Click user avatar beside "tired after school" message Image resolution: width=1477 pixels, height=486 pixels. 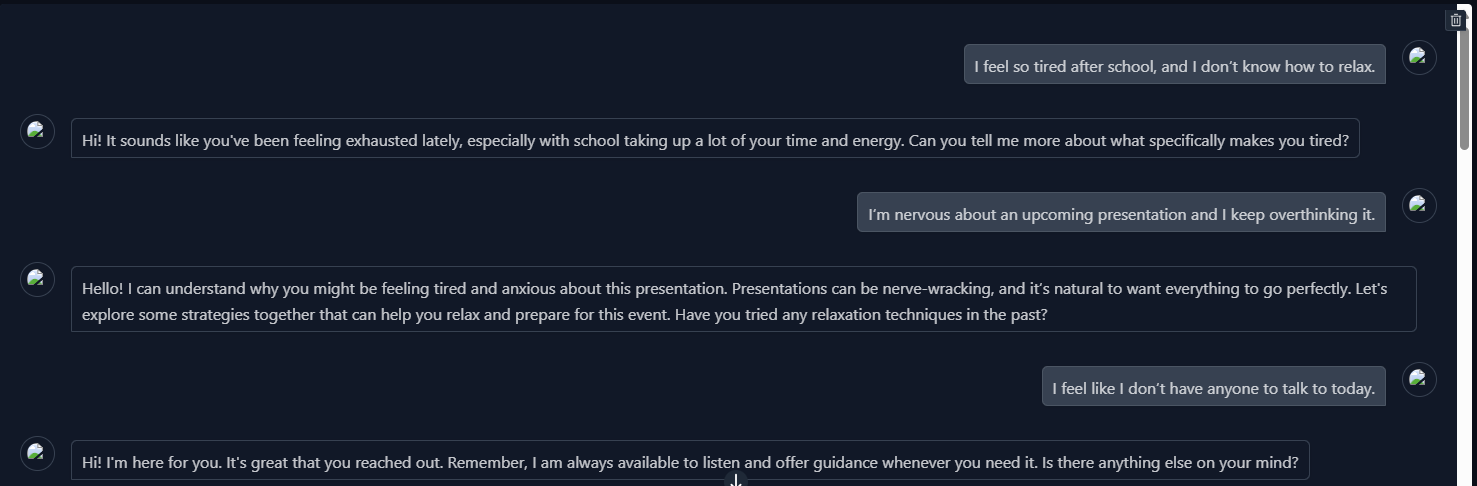(1419, 57)
